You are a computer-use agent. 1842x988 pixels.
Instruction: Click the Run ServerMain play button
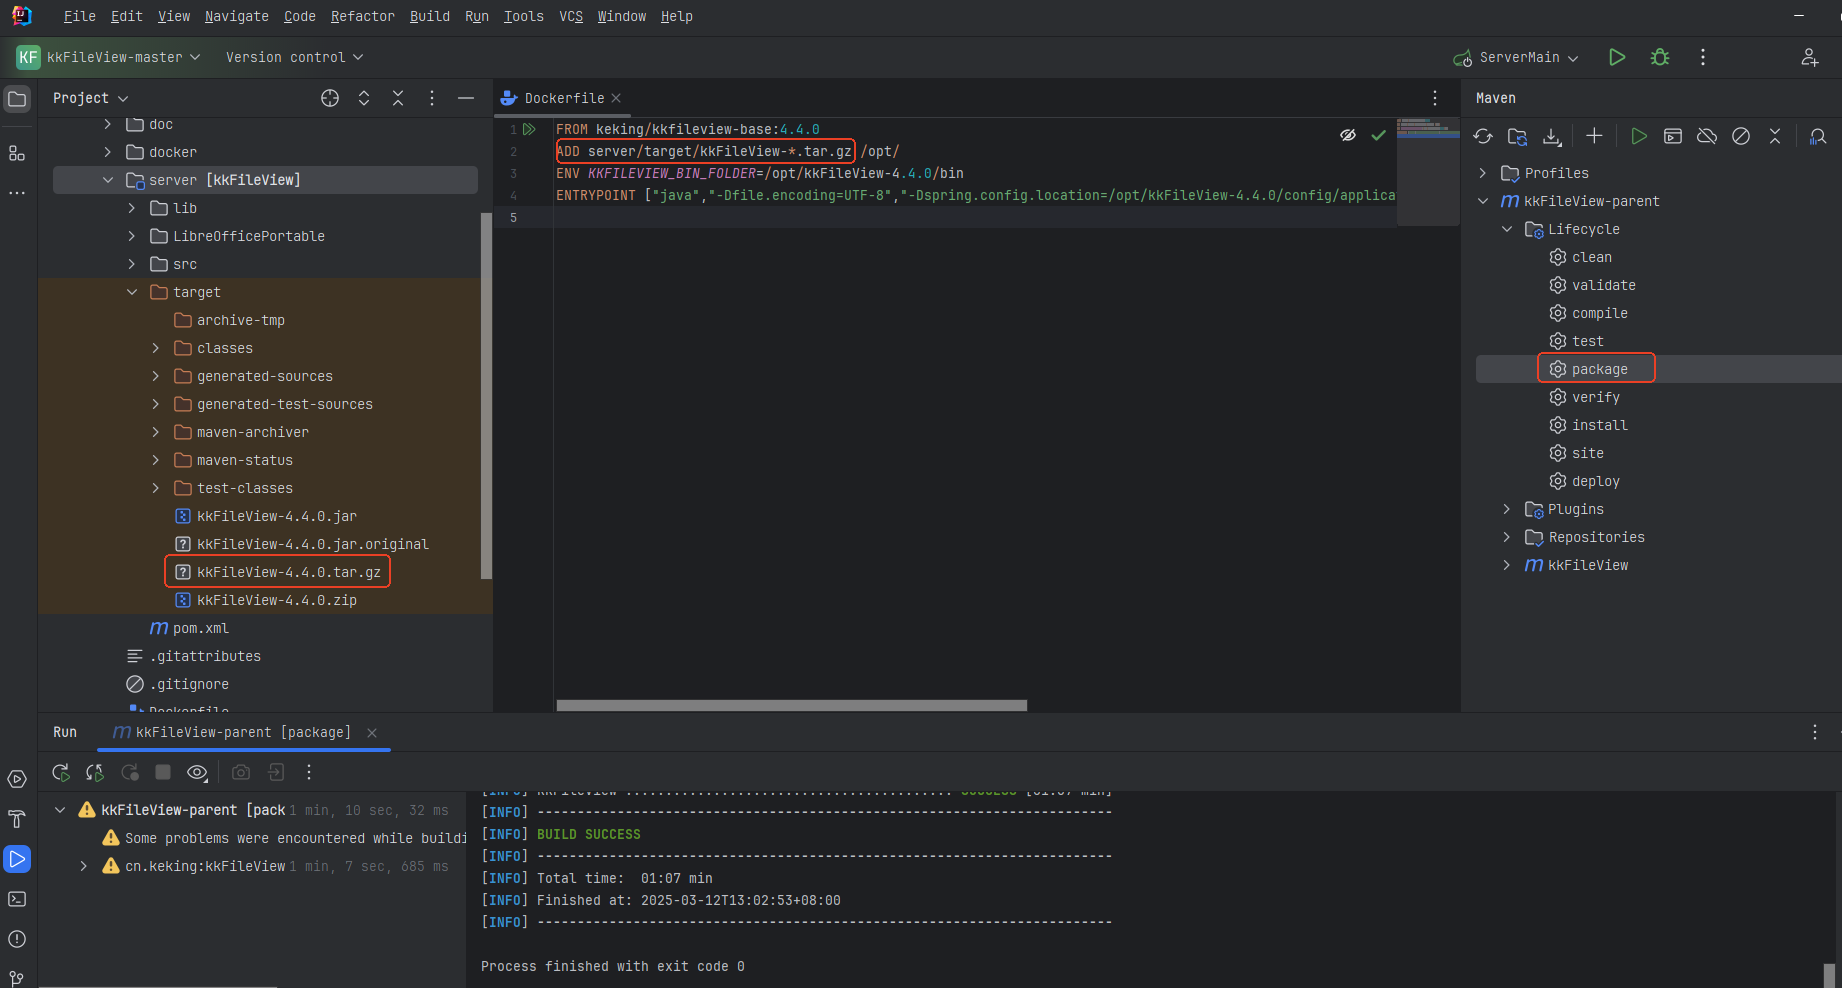1617,57
